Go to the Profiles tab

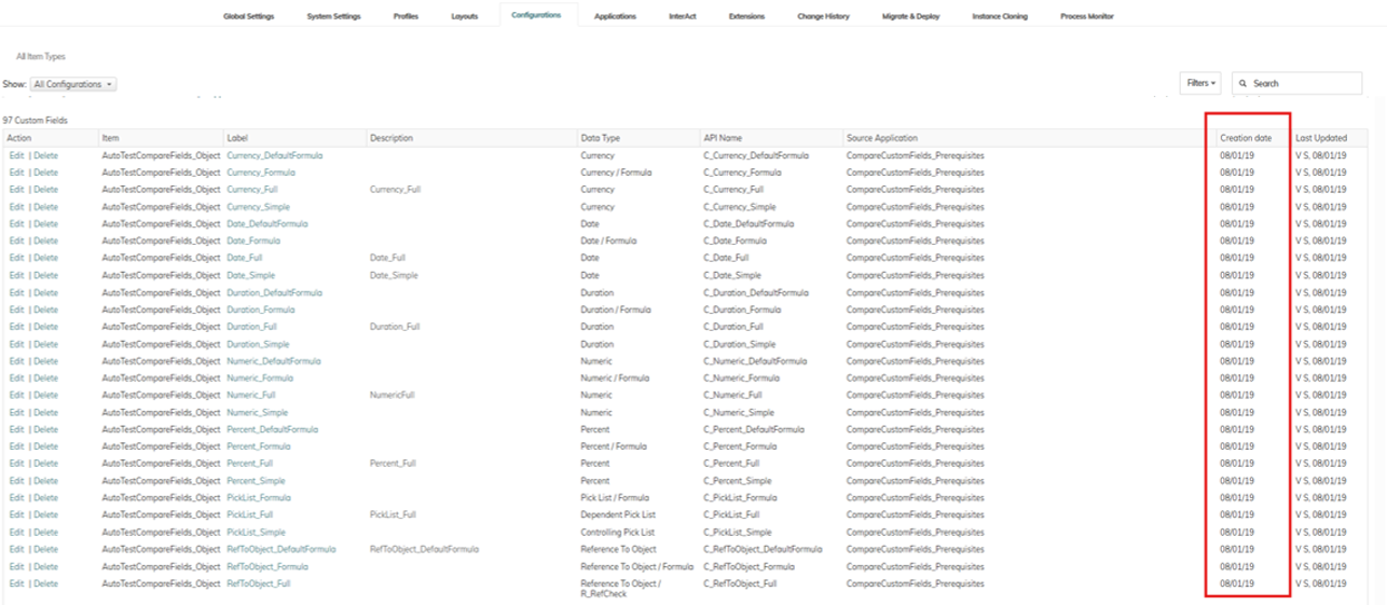point(406,17)
